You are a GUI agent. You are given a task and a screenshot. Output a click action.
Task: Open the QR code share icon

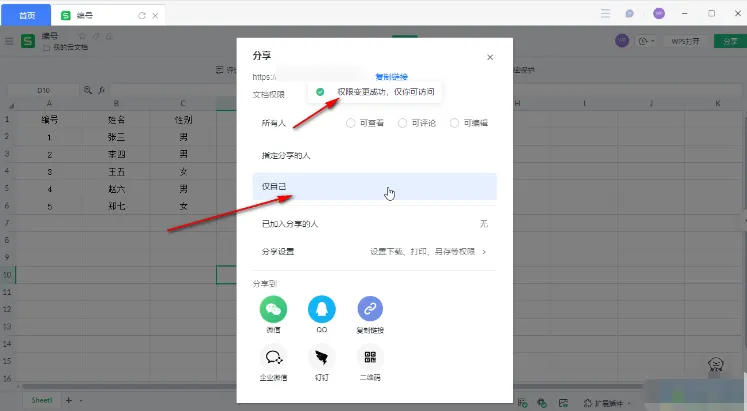point(370,357)
